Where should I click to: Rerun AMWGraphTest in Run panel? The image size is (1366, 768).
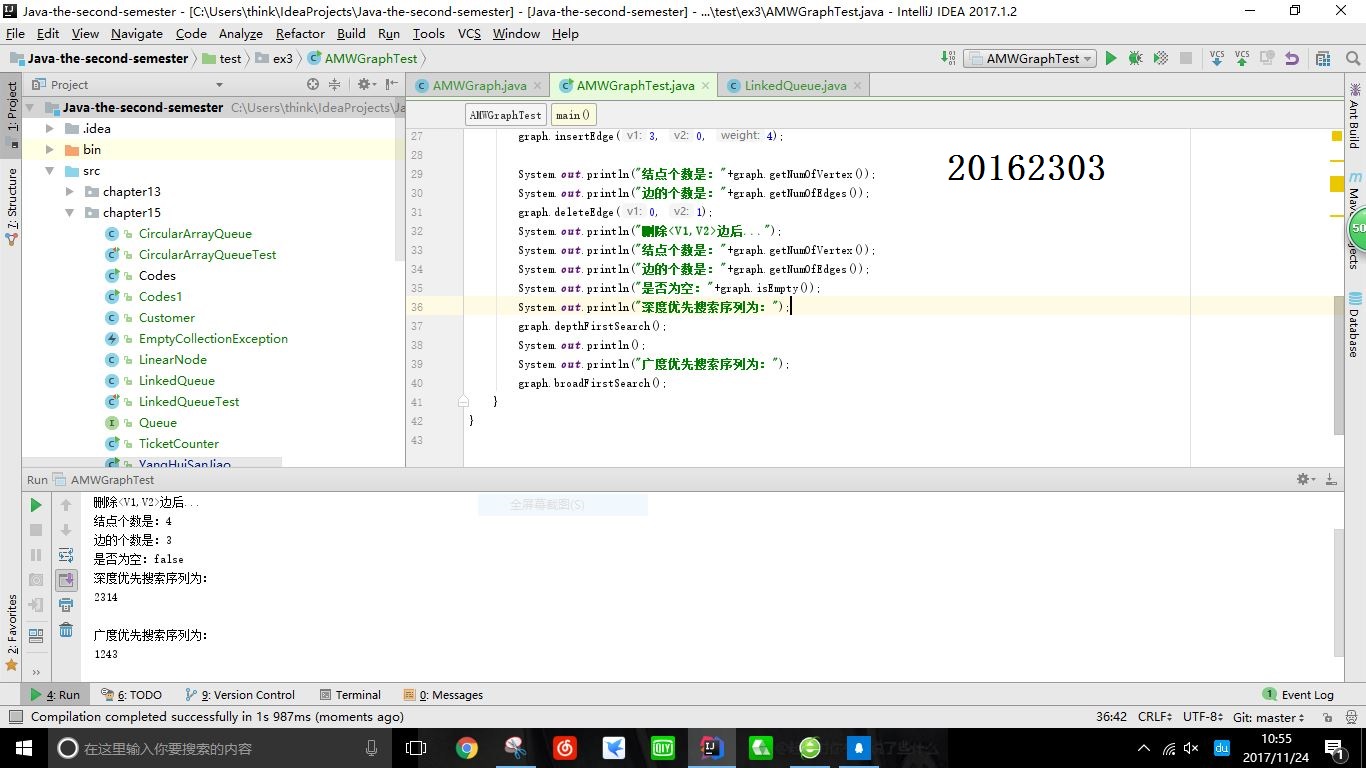[x=36, y=505]
